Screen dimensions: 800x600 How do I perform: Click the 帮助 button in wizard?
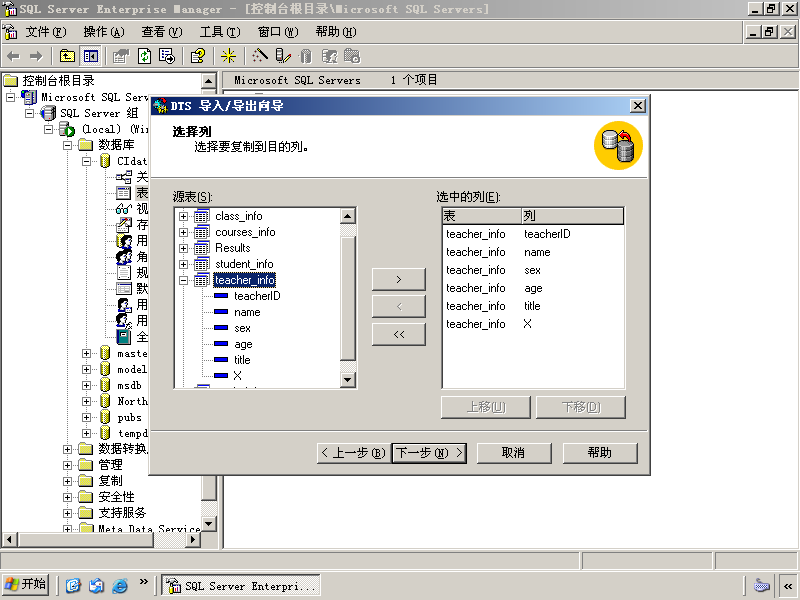click(600, 453)
